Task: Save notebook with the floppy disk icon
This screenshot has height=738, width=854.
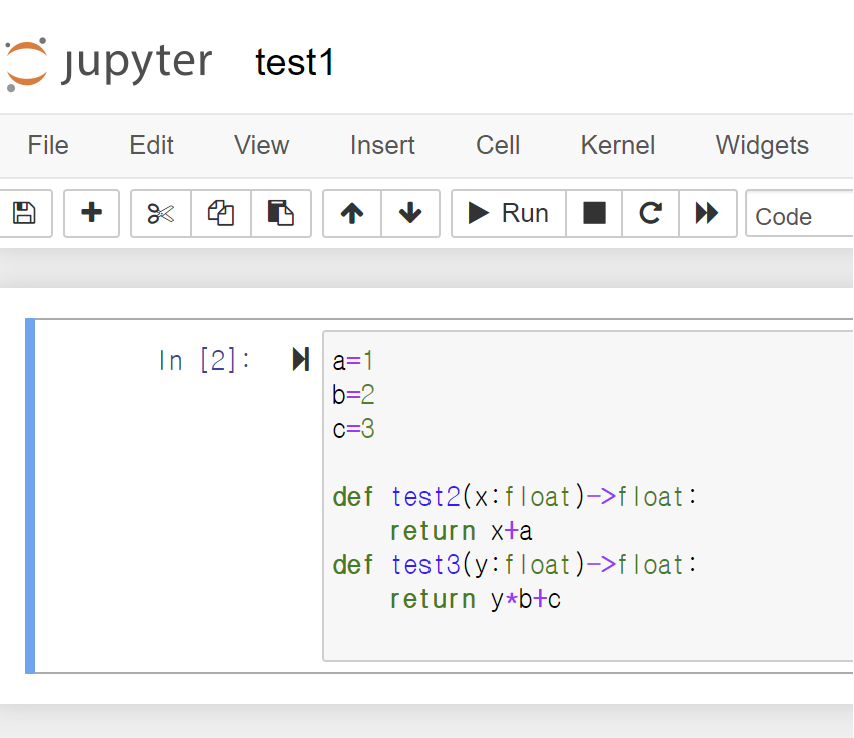Action: pyautogui.click(x=25, y=213)
